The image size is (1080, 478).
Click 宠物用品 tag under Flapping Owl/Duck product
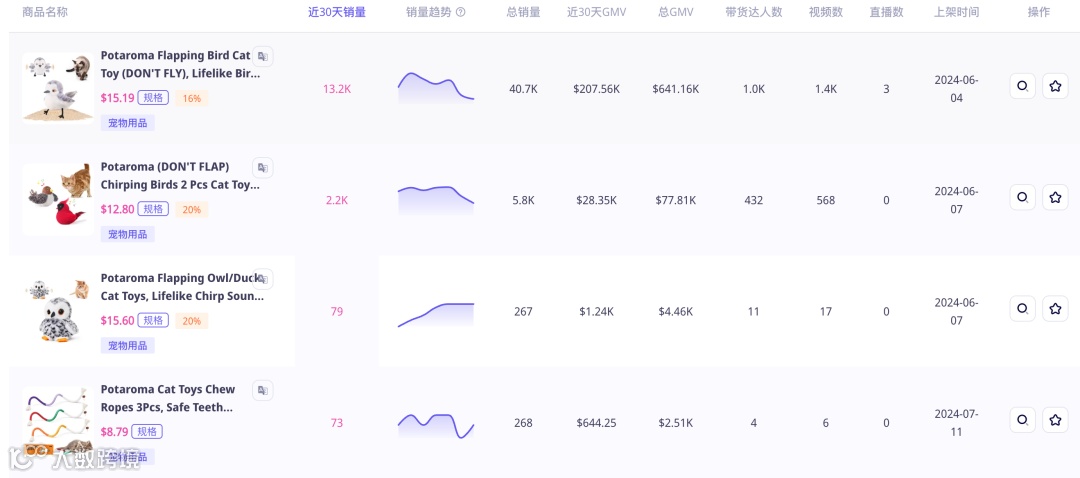click(127, 346)
